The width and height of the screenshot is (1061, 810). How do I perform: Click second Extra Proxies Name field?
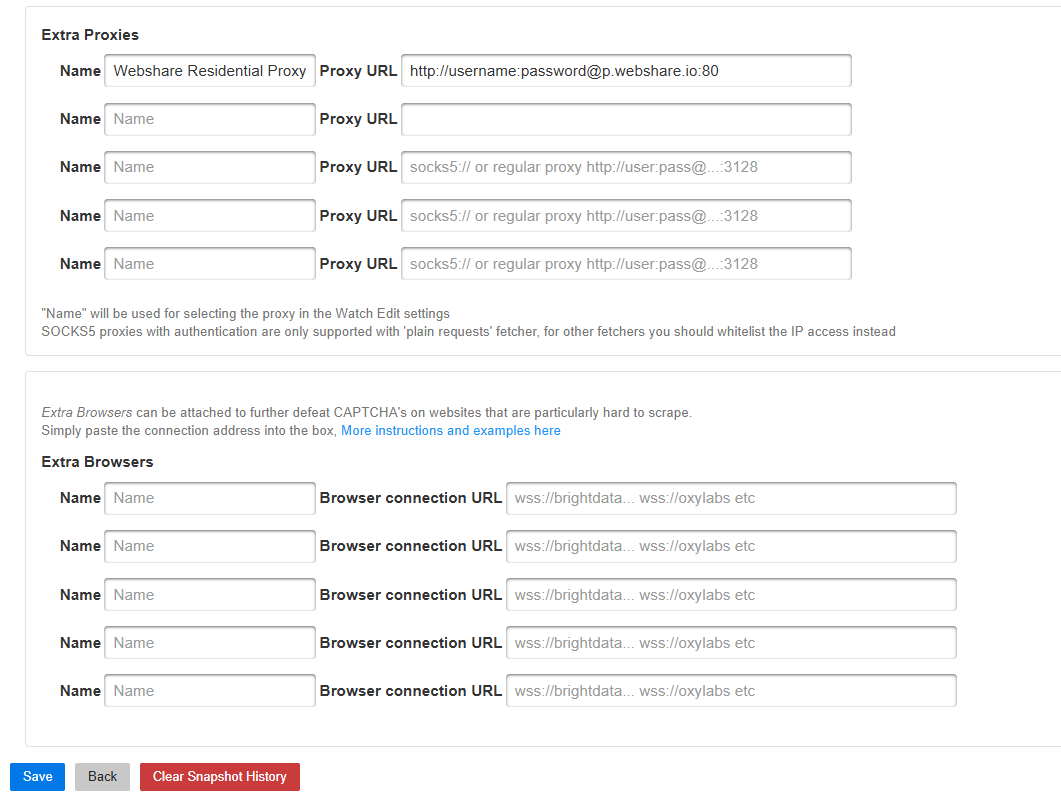(210, 119)
